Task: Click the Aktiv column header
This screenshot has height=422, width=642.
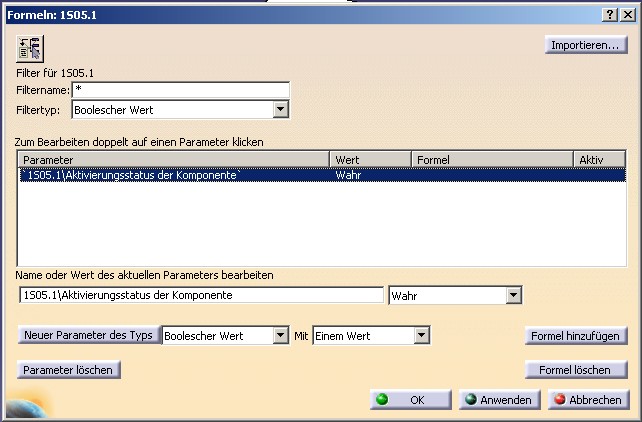Action: (599, 159)
